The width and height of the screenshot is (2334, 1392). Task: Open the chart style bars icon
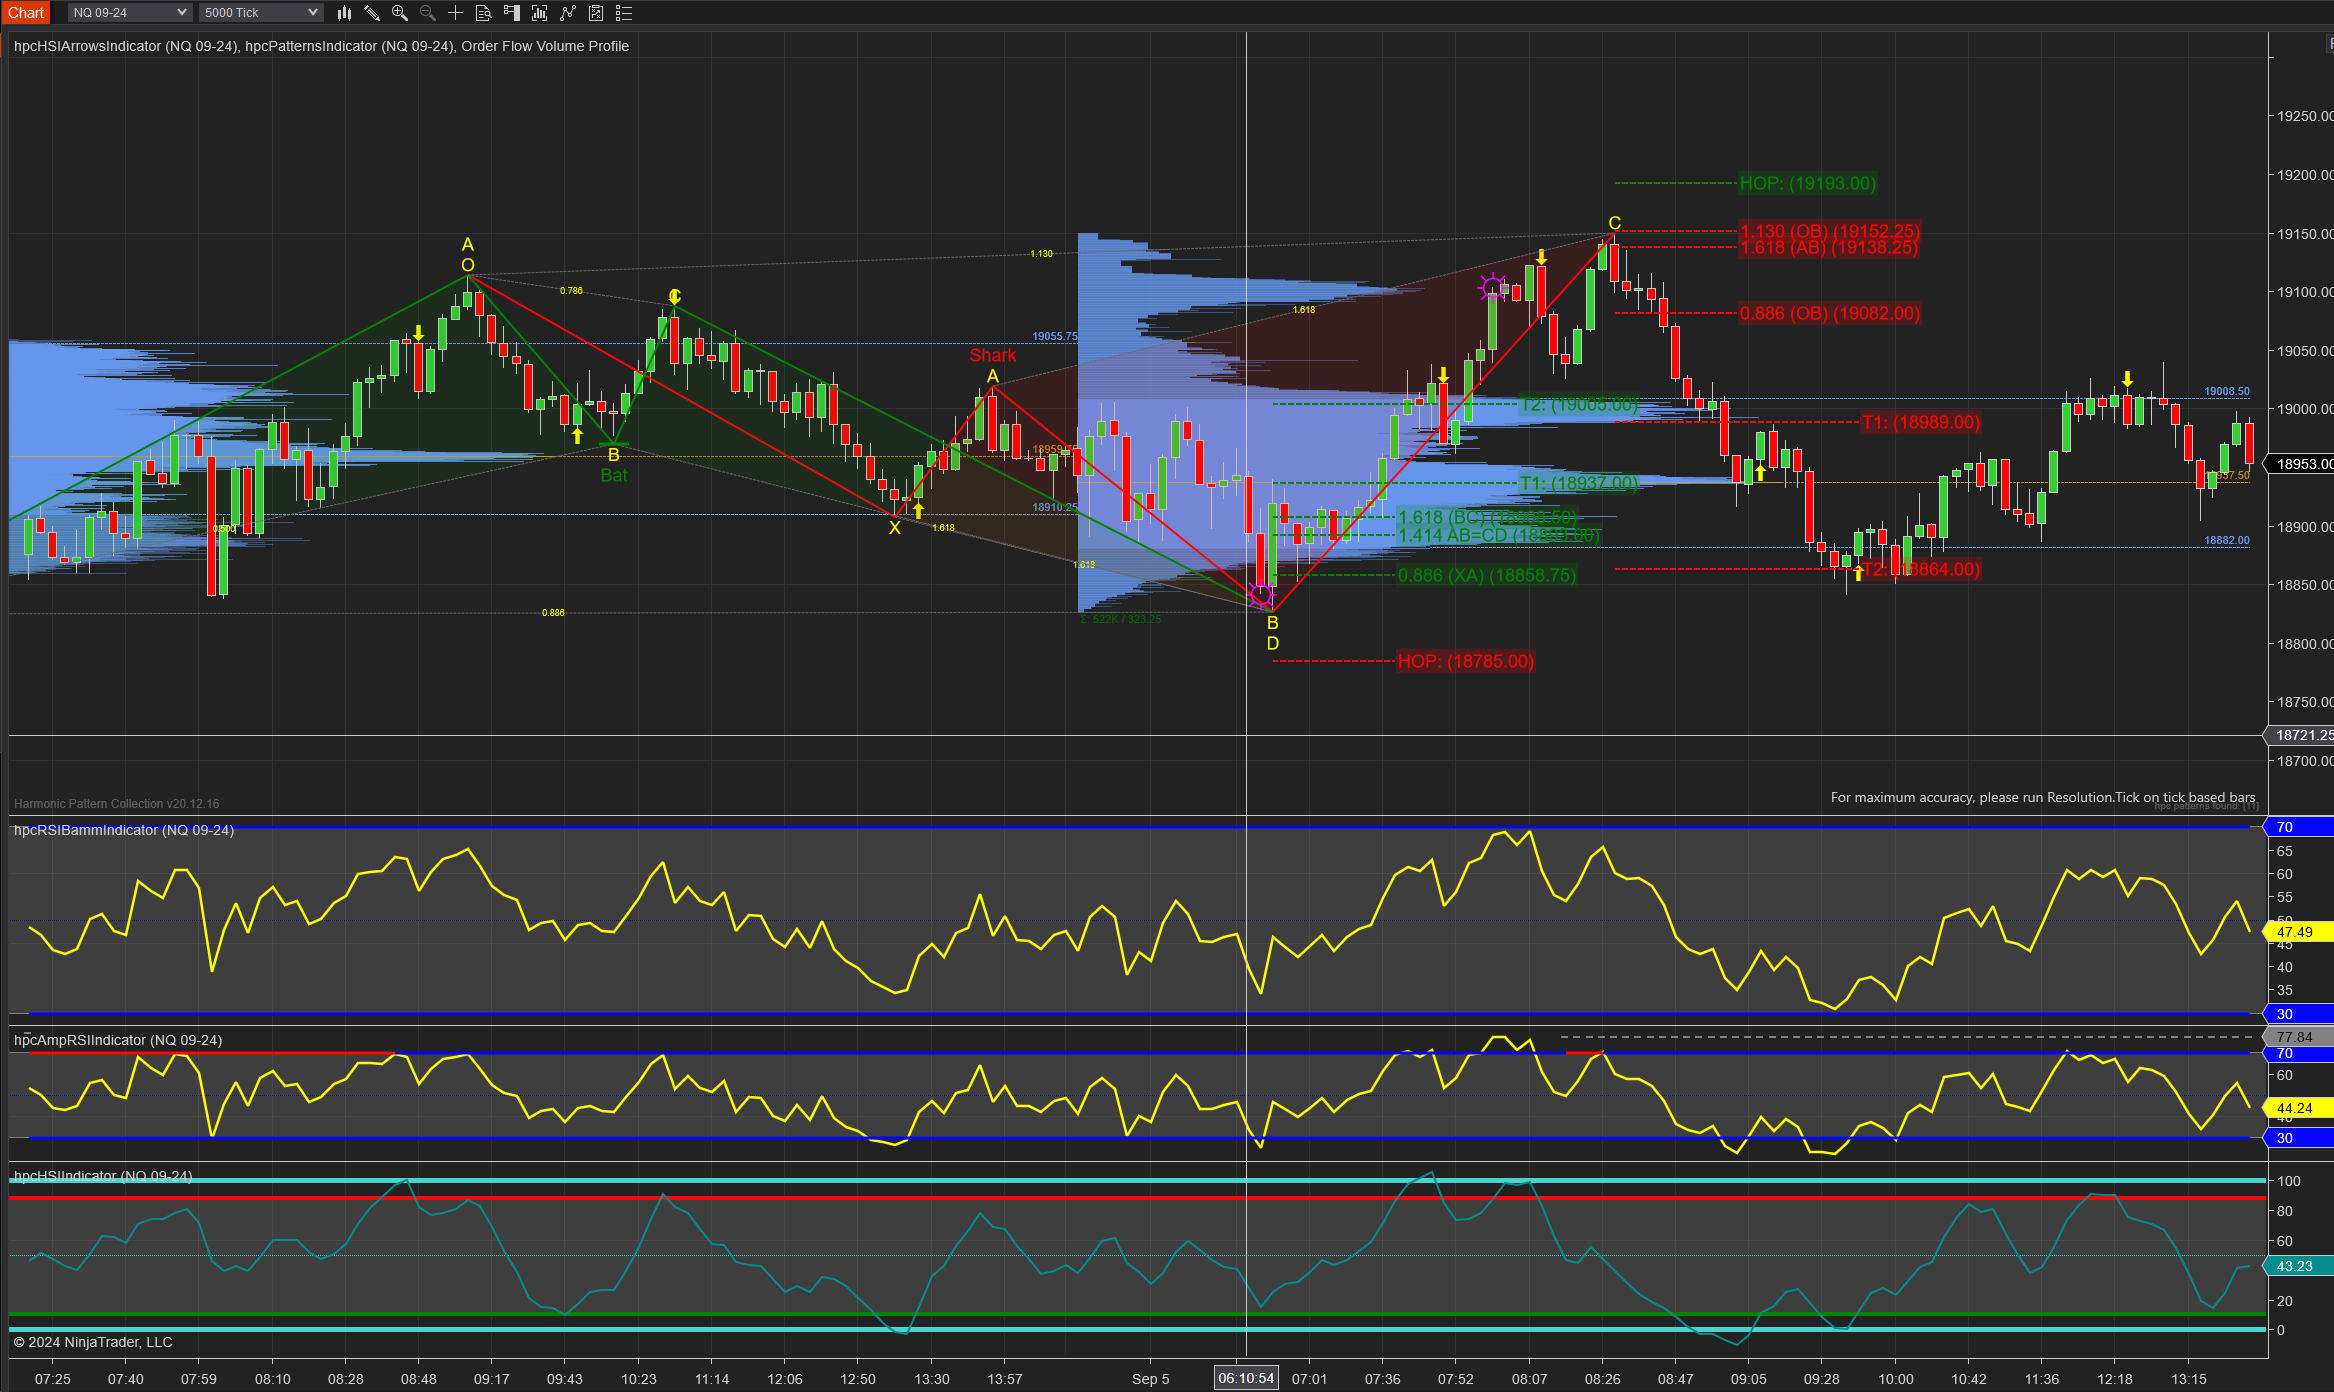coord(344,13)
